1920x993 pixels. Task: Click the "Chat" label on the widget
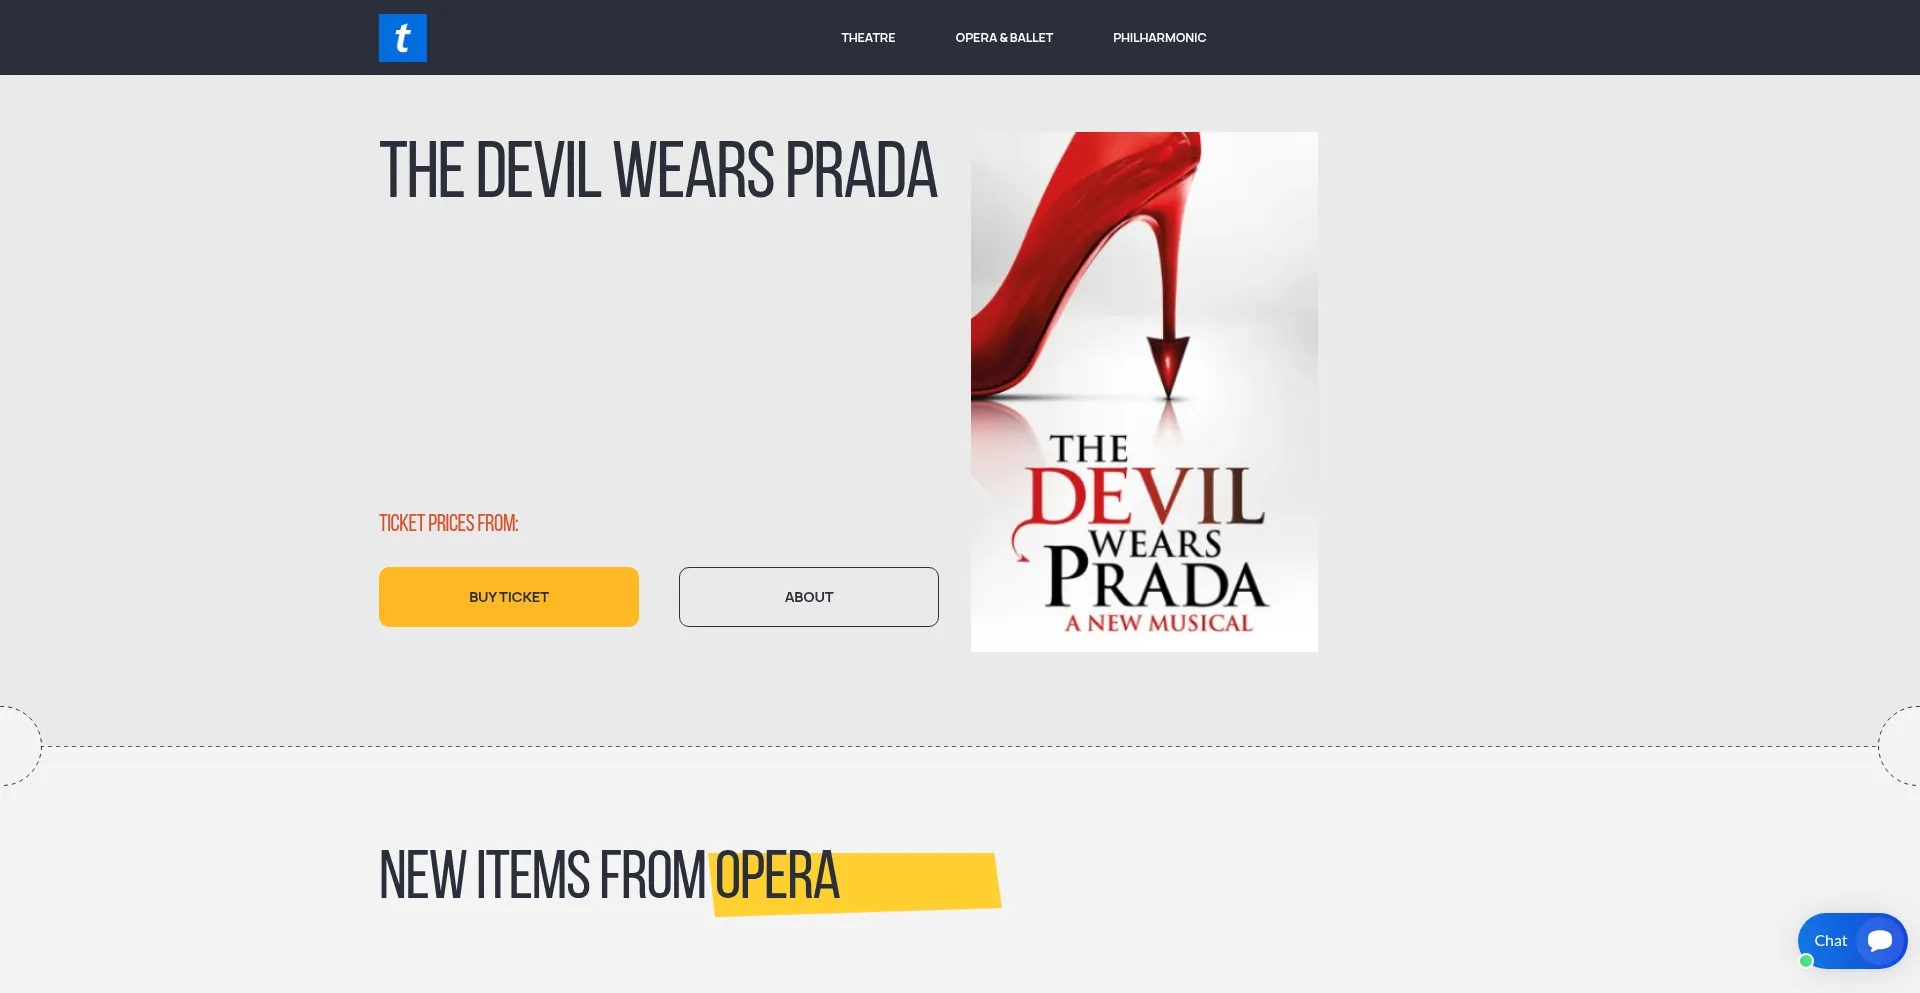pos(1830,941)
